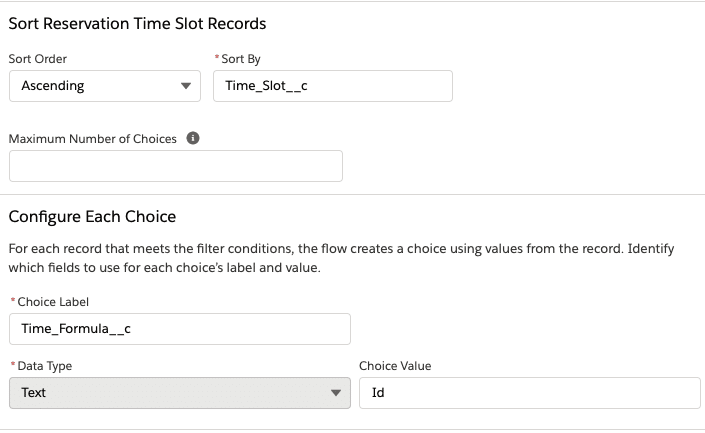705x433 pixels.
Task: Expand the Data Type dropdown arrow
Action: coord(335,393)
